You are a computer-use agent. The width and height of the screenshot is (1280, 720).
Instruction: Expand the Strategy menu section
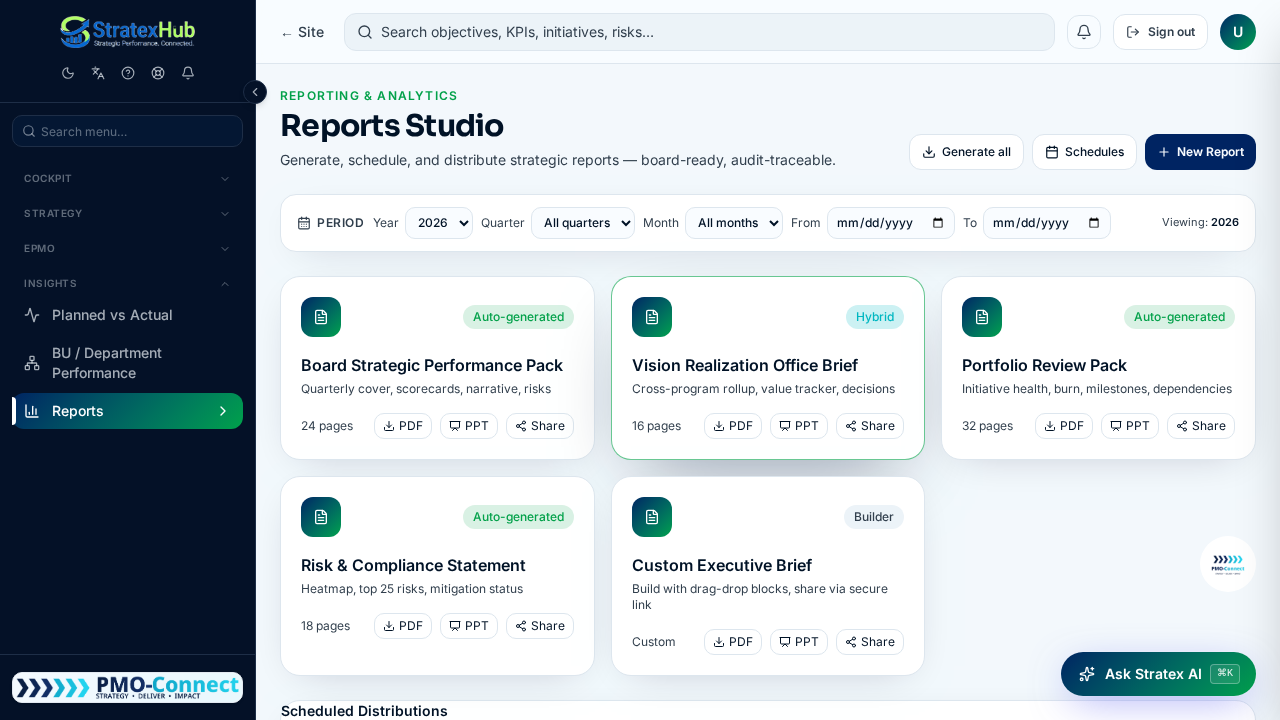[127, 213]
